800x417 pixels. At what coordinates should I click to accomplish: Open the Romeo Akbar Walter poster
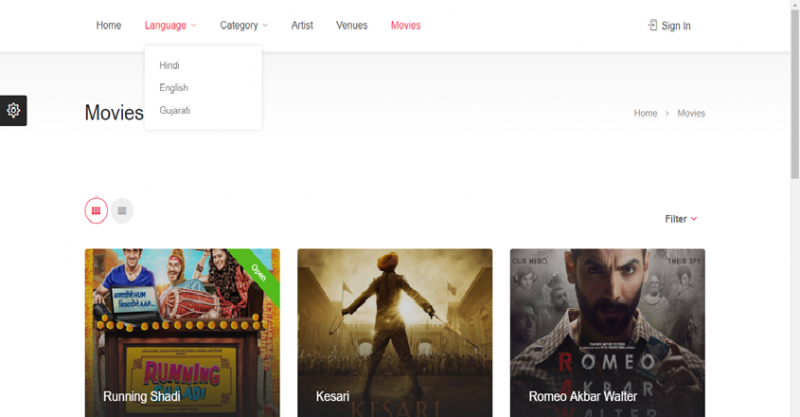click(x=608, y=333)
